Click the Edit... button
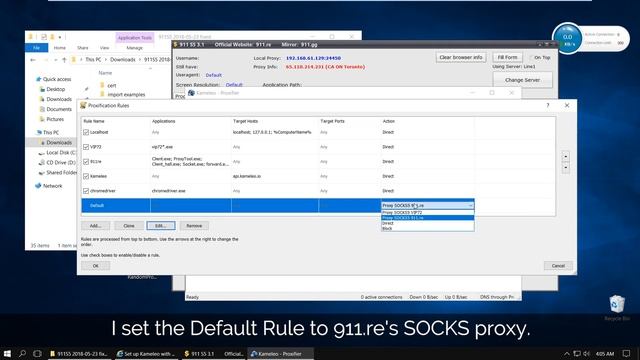Screen dimensions: 640x360 pos(161,226)
